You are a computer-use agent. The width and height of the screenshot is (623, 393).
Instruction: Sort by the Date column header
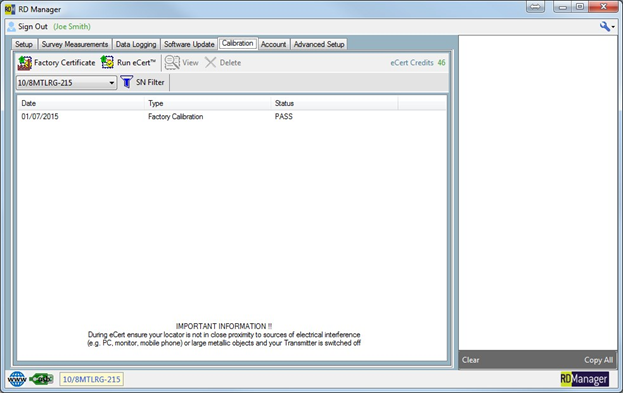(81, 103)
